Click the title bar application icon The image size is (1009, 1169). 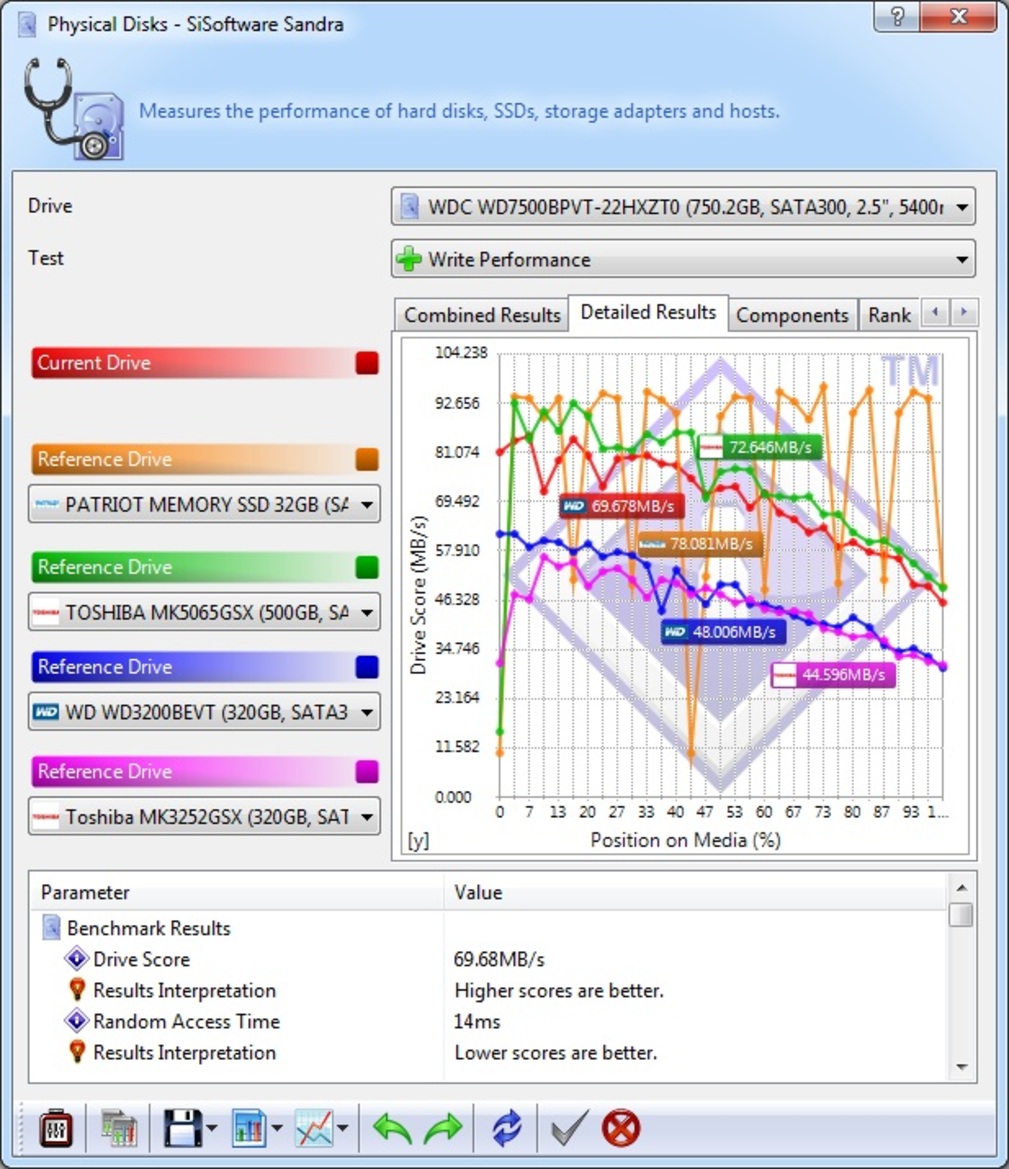[x=28, y=24]
